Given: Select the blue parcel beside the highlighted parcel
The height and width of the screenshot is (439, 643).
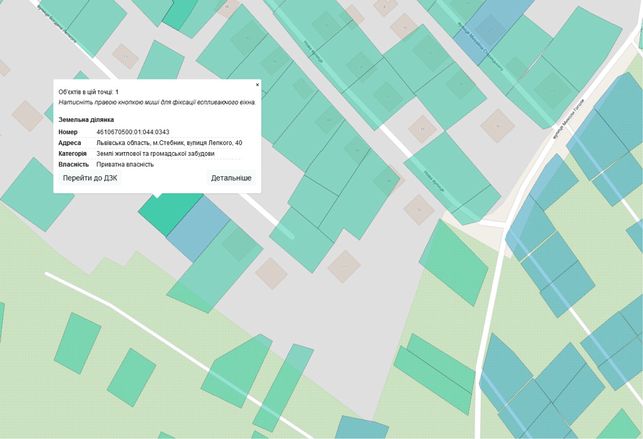Looking at the screenshot, I should pos(198,229).
